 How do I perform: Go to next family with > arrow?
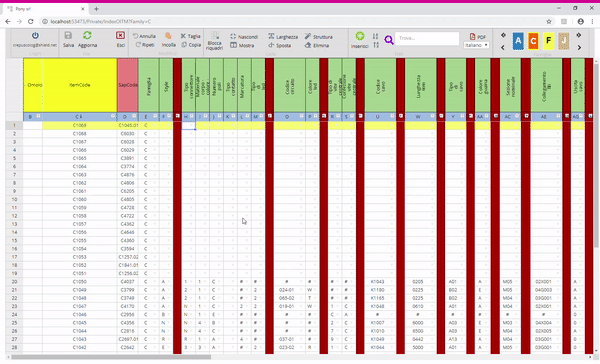click(x=579, y=47)
